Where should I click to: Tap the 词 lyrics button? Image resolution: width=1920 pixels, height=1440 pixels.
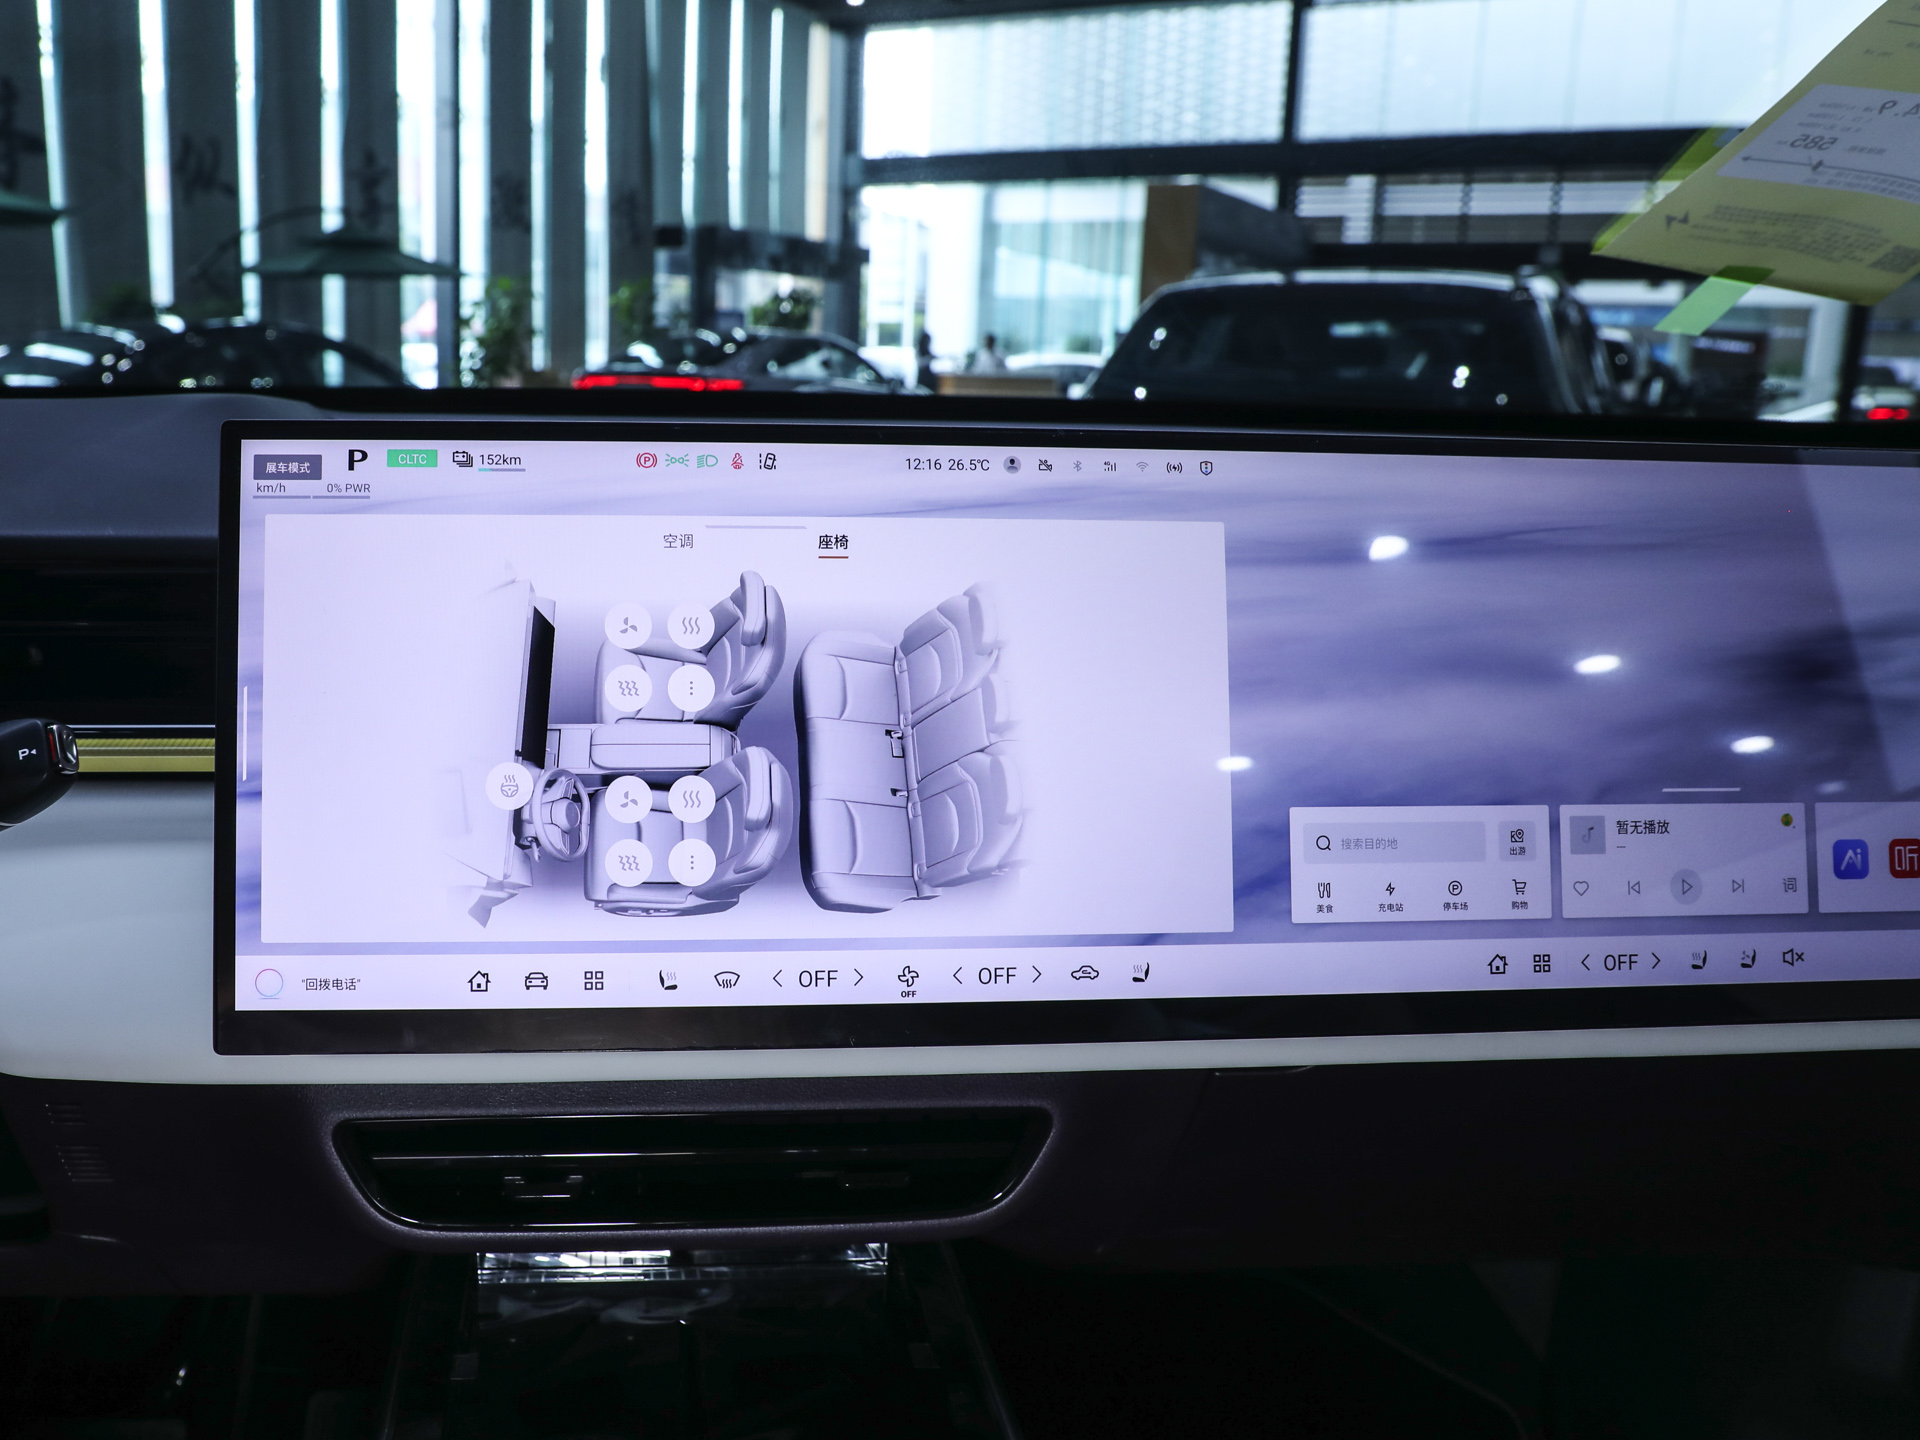click(1789, 885)
